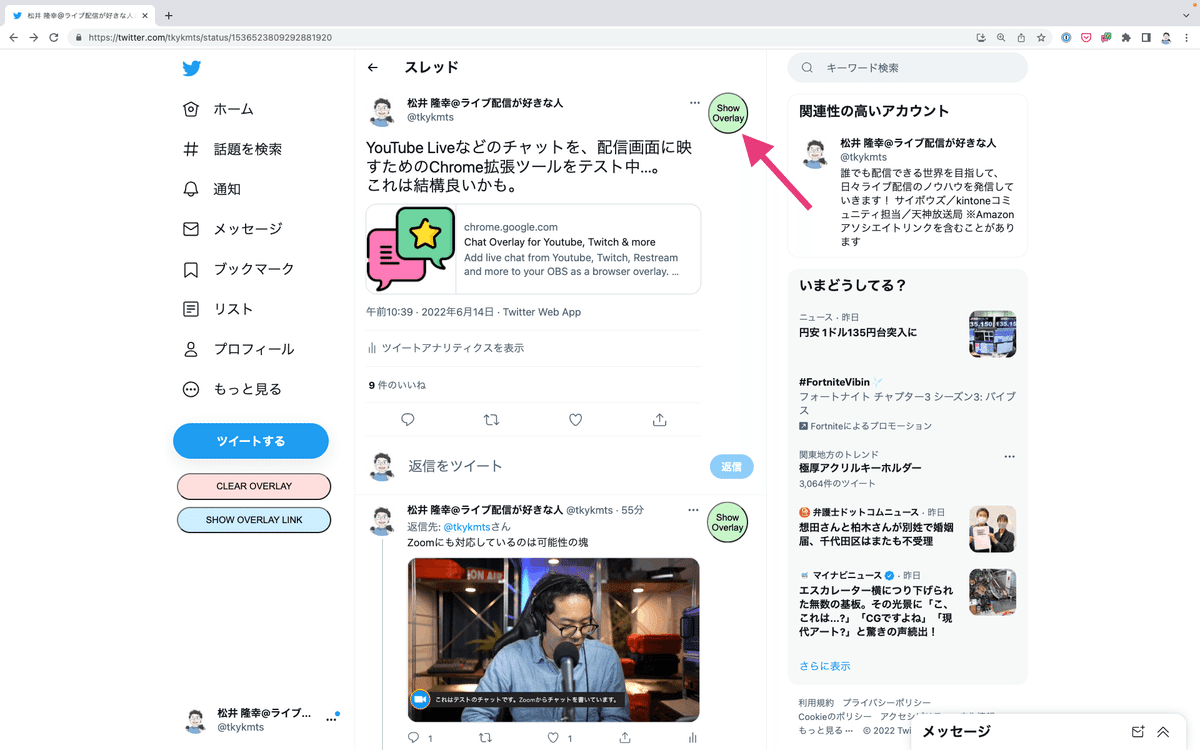Screen dimensions: 1200x750
Task: Open メッセージ in the left sidebar
Action: (233, 229)
